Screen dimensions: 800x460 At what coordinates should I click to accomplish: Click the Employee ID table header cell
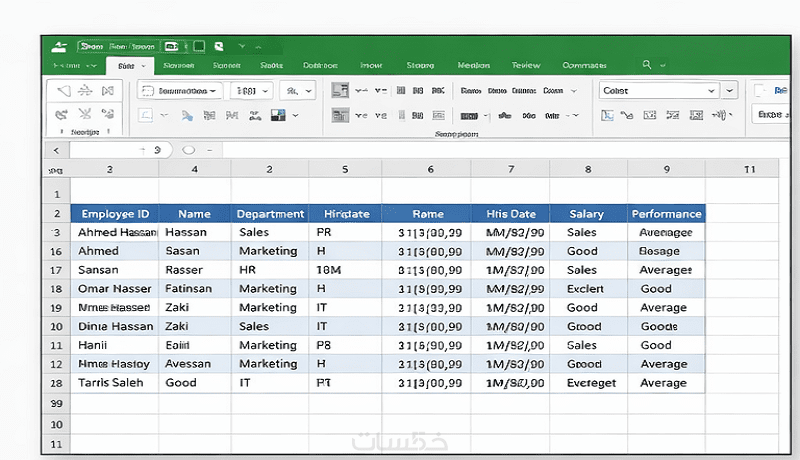coord(114,213)
